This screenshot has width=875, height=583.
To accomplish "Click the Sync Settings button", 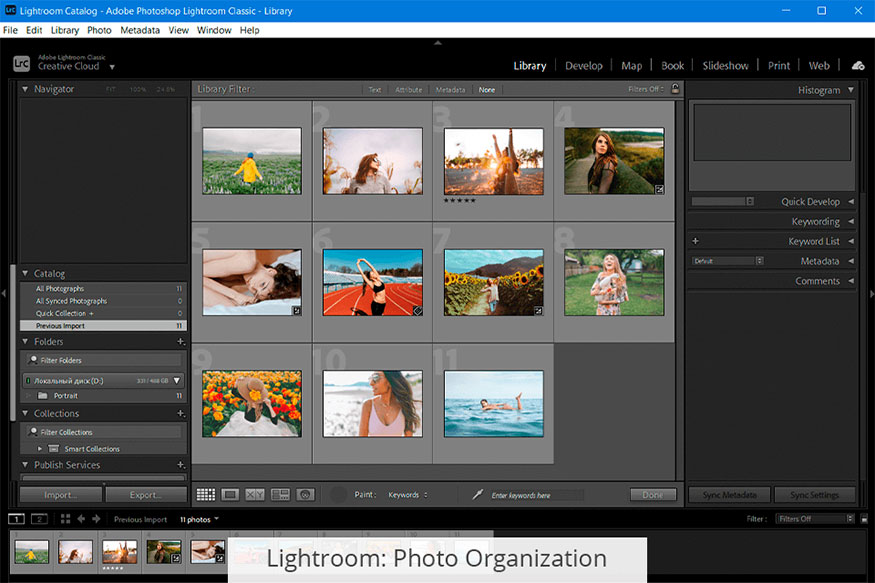I will pos(815,495).
